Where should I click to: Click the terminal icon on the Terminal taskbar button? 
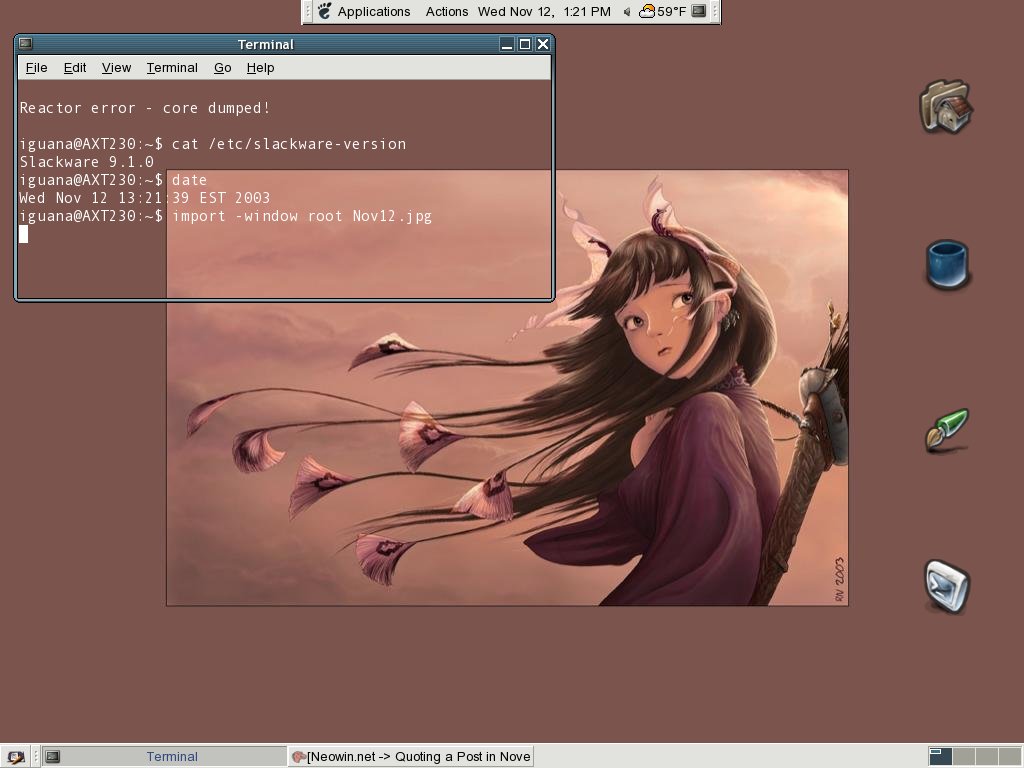click(x=53, y=757)
